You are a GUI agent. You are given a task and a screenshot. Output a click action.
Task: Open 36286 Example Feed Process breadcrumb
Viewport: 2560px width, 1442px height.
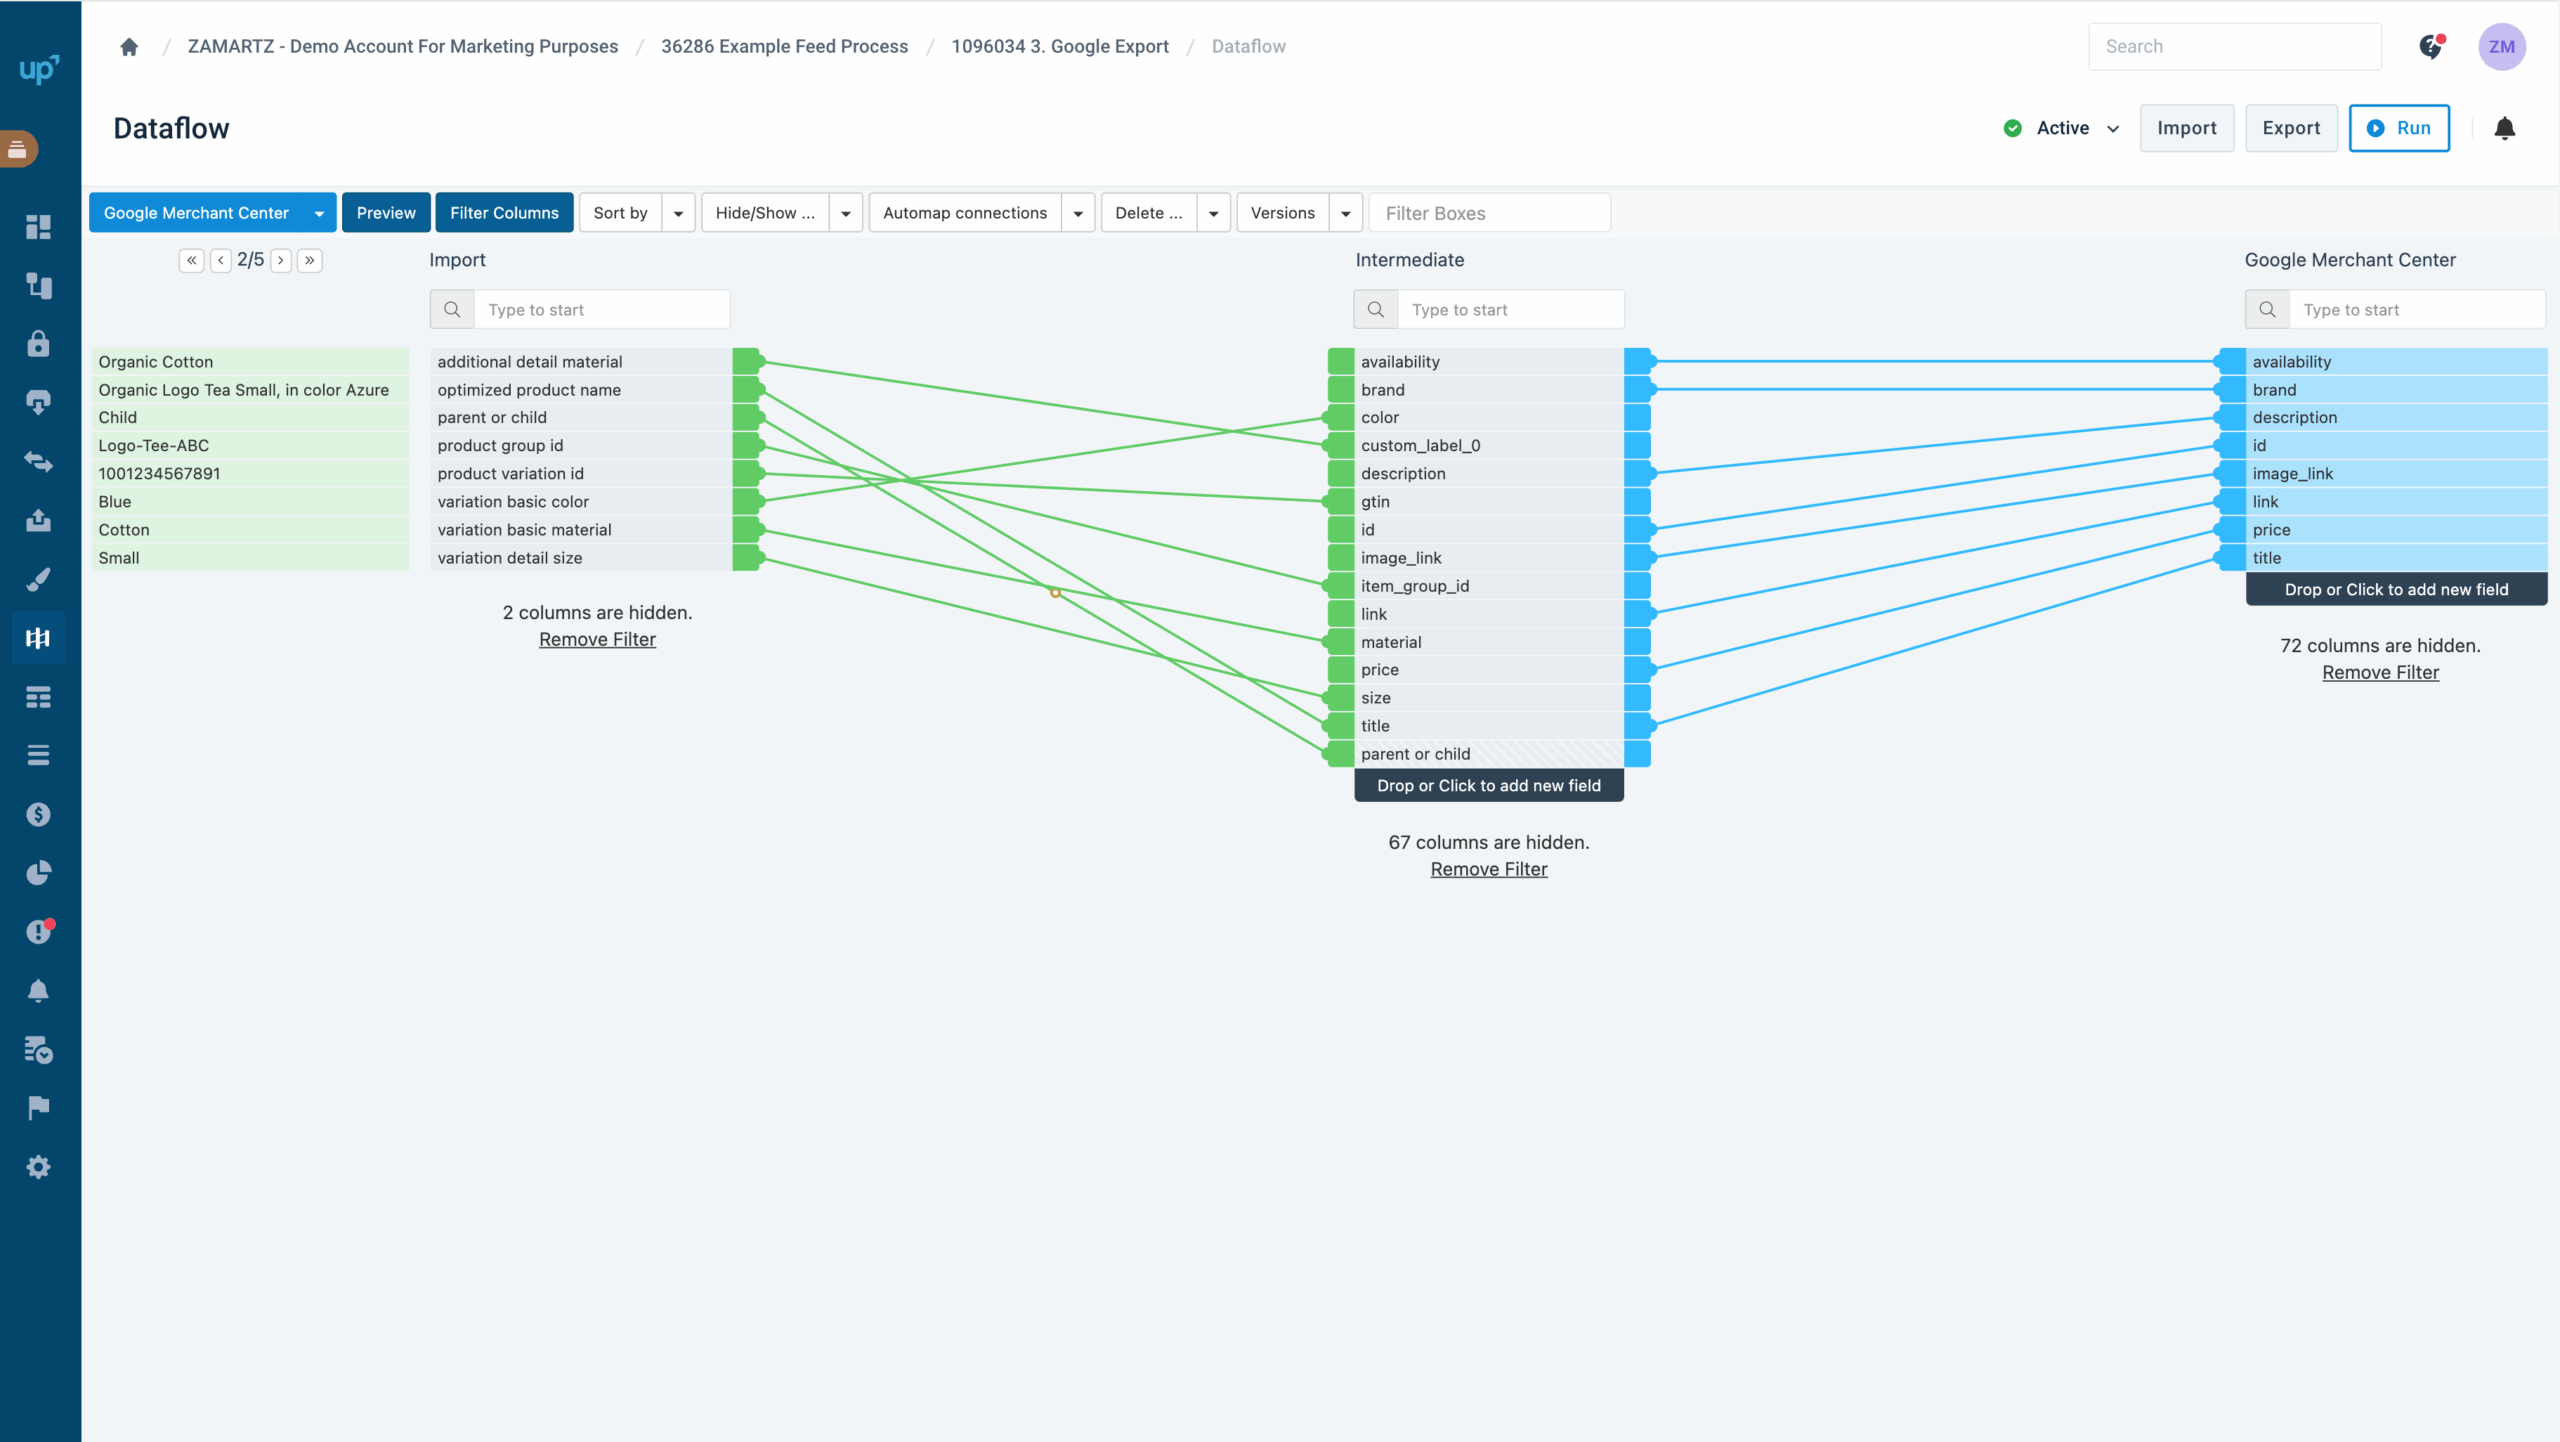pos(784,47)
